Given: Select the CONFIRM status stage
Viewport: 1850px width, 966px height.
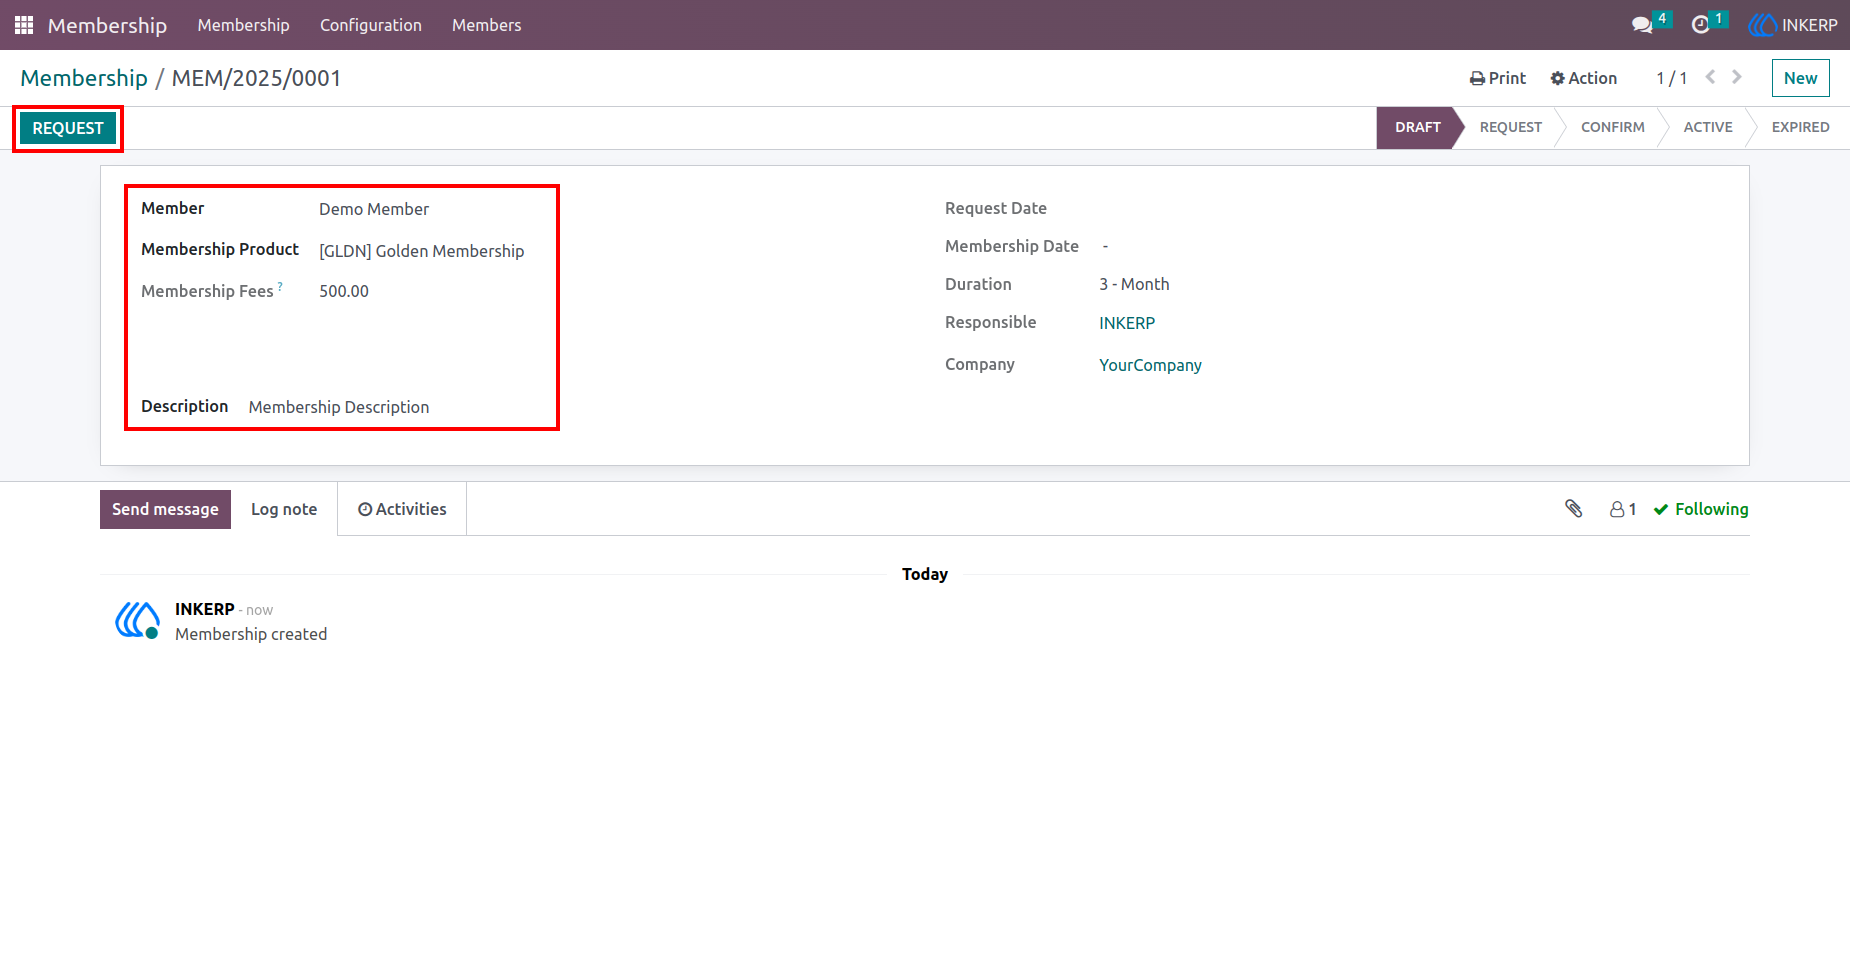Looking at the screenshot, I should 1612,127.
